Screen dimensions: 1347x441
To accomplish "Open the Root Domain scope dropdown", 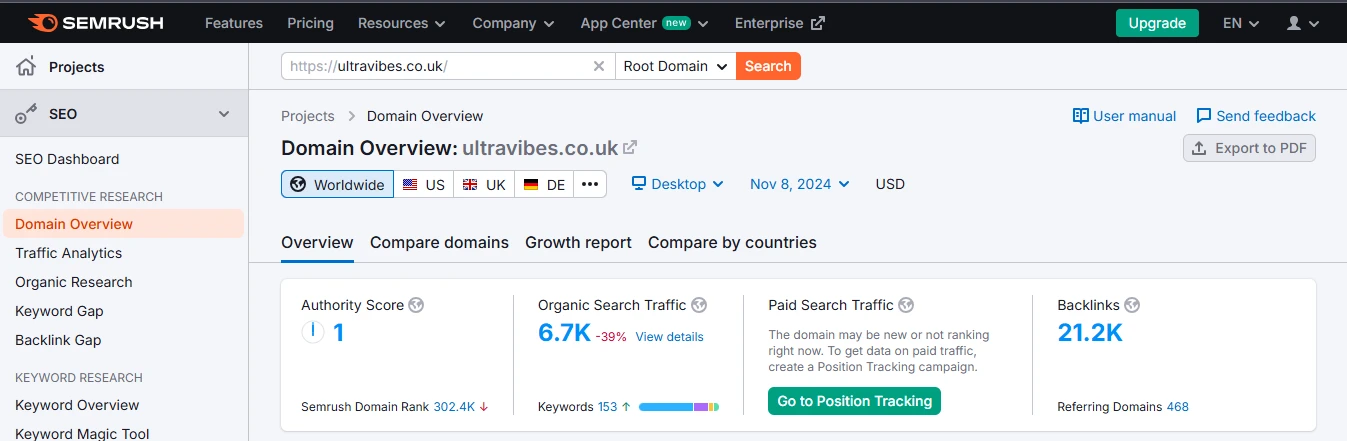I will 675,66.
